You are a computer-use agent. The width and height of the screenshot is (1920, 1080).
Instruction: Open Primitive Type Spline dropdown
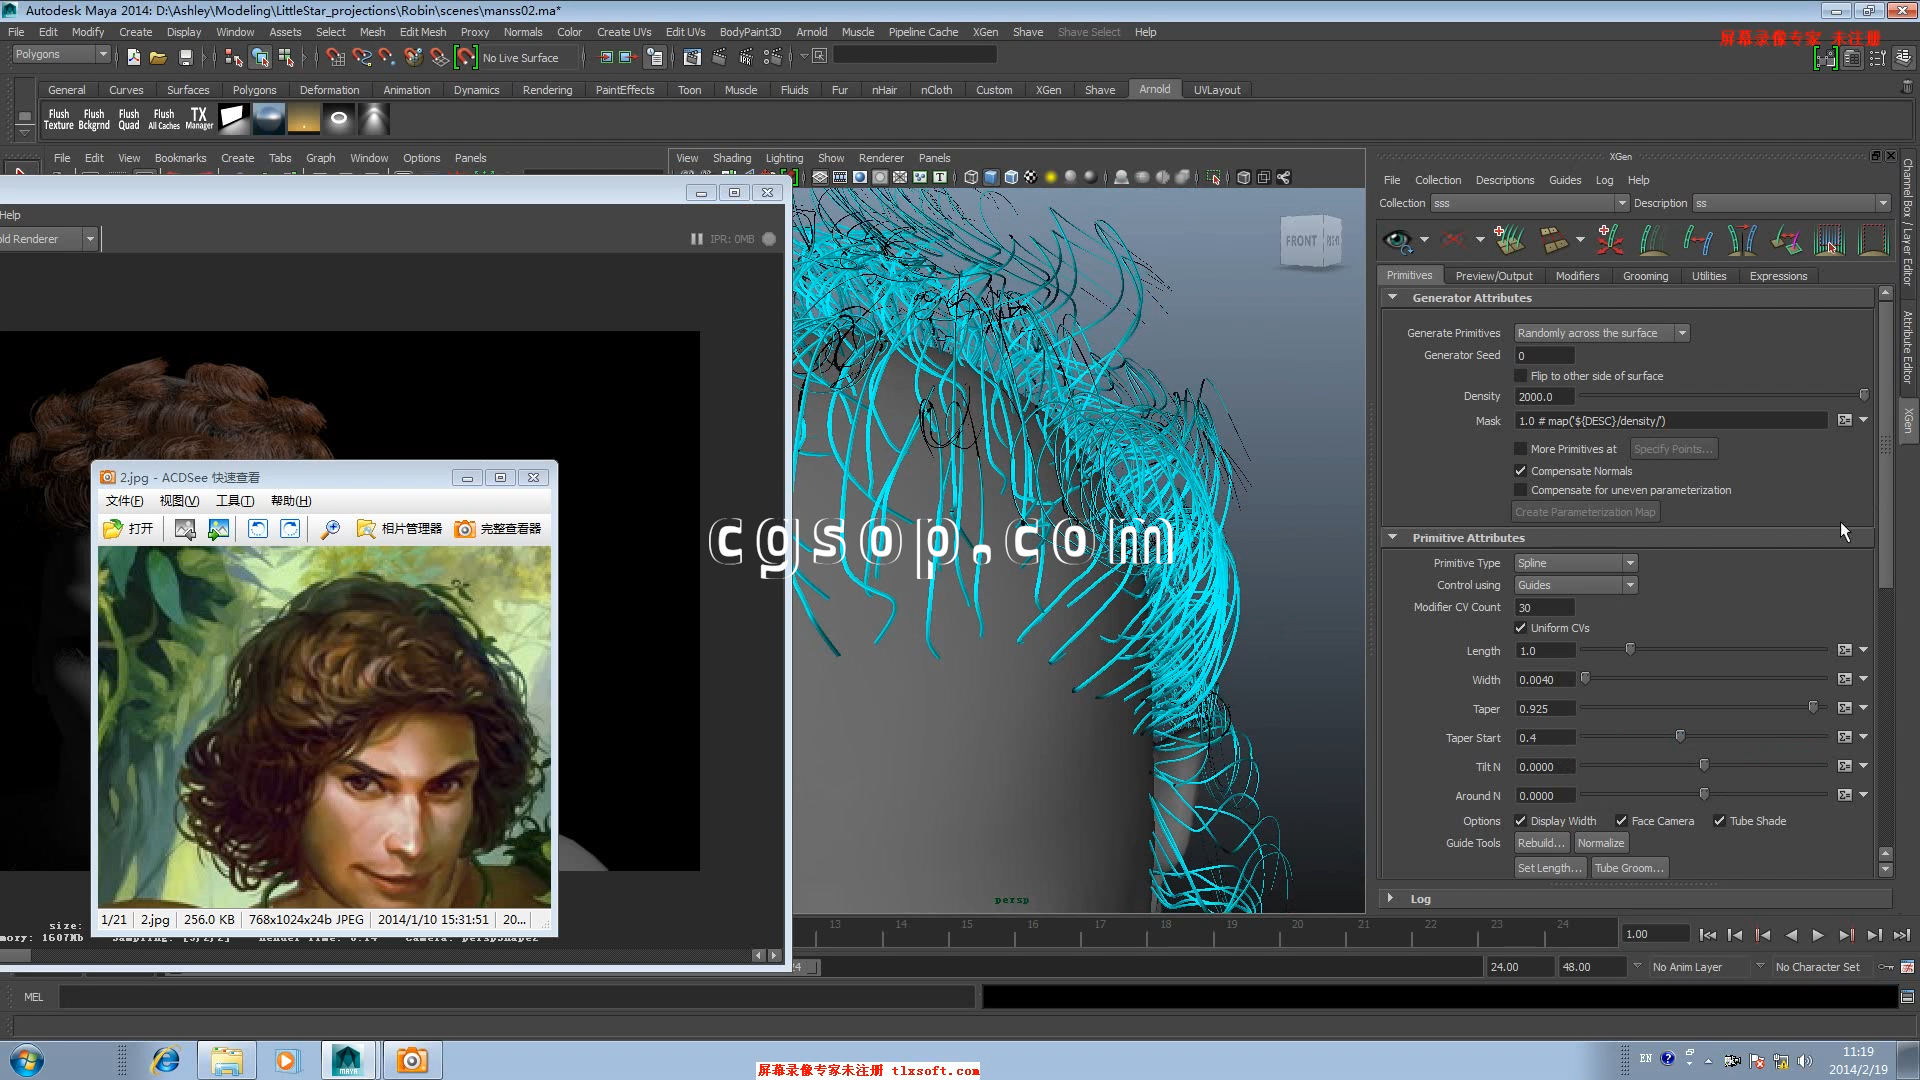pos(1575,563)
